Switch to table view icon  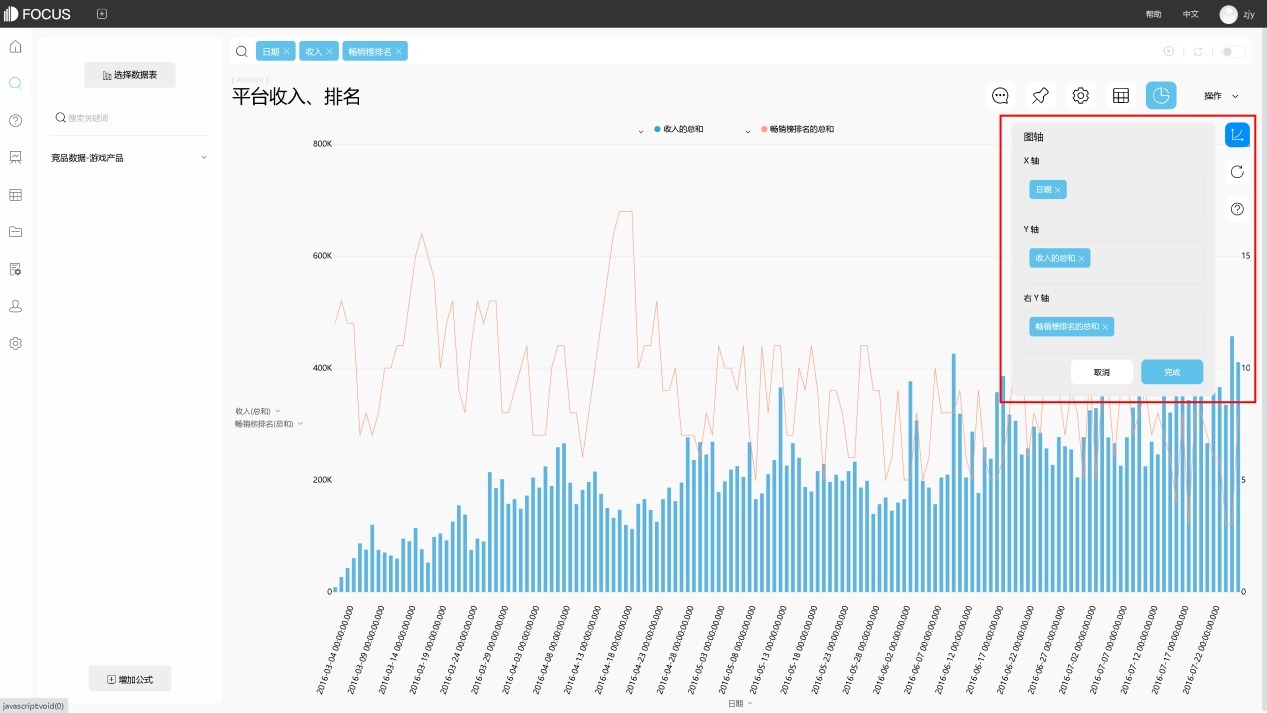[x=1121, y=95]
